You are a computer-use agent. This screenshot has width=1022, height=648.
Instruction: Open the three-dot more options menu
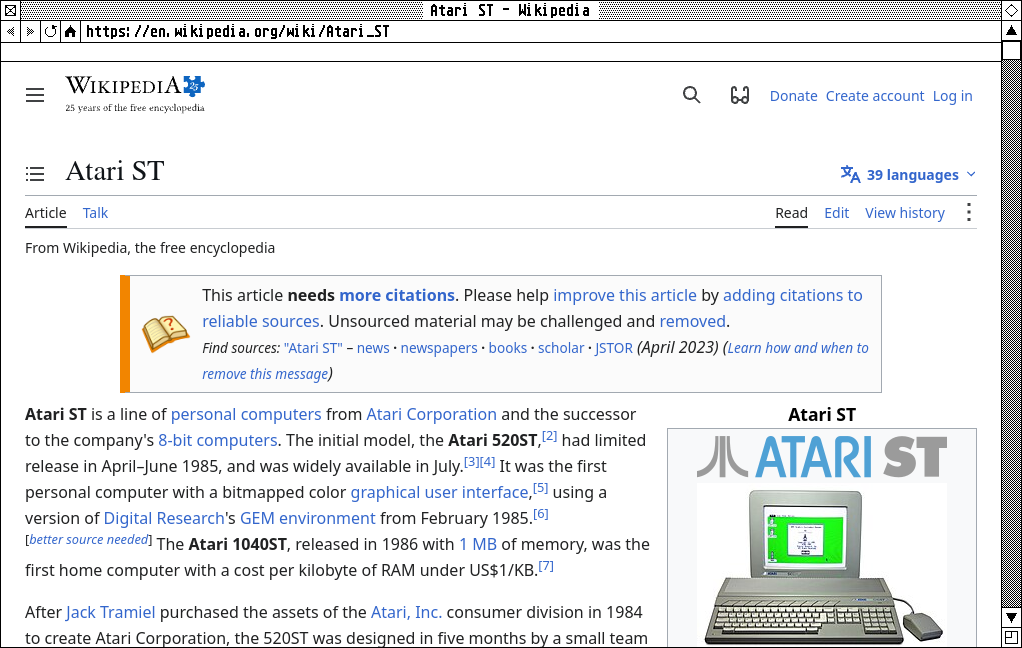[969, 212]
